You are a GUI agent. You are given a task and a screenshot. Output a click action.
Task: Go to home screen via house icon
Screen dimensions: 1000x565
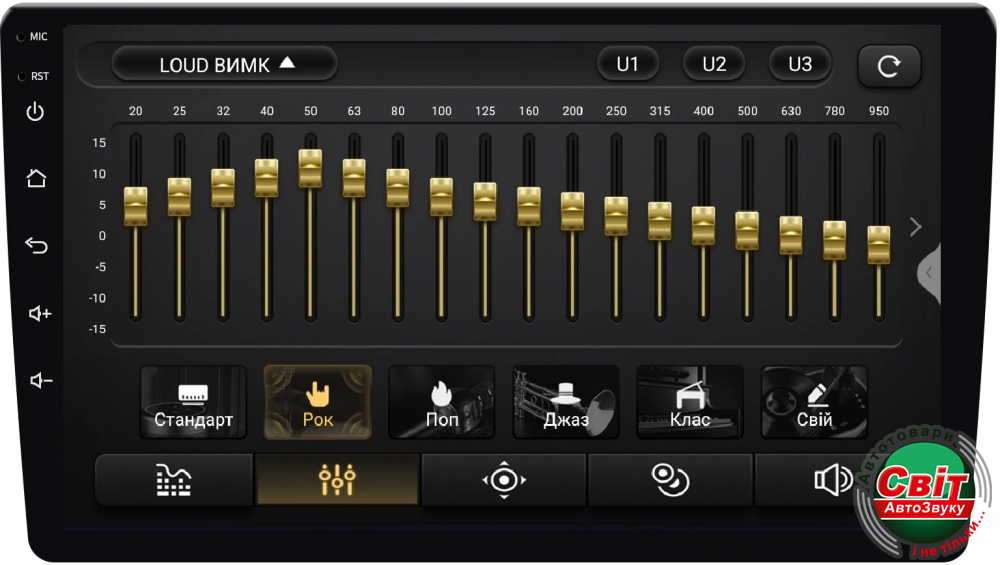(x=36, y=179)
